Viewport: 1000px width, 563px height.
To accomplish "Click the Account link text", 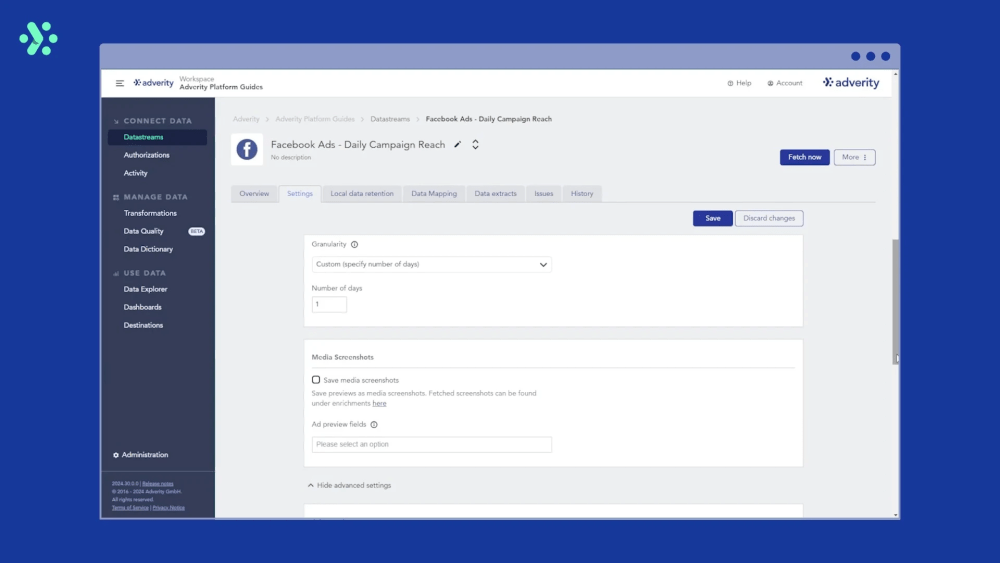I will (789, 83).
